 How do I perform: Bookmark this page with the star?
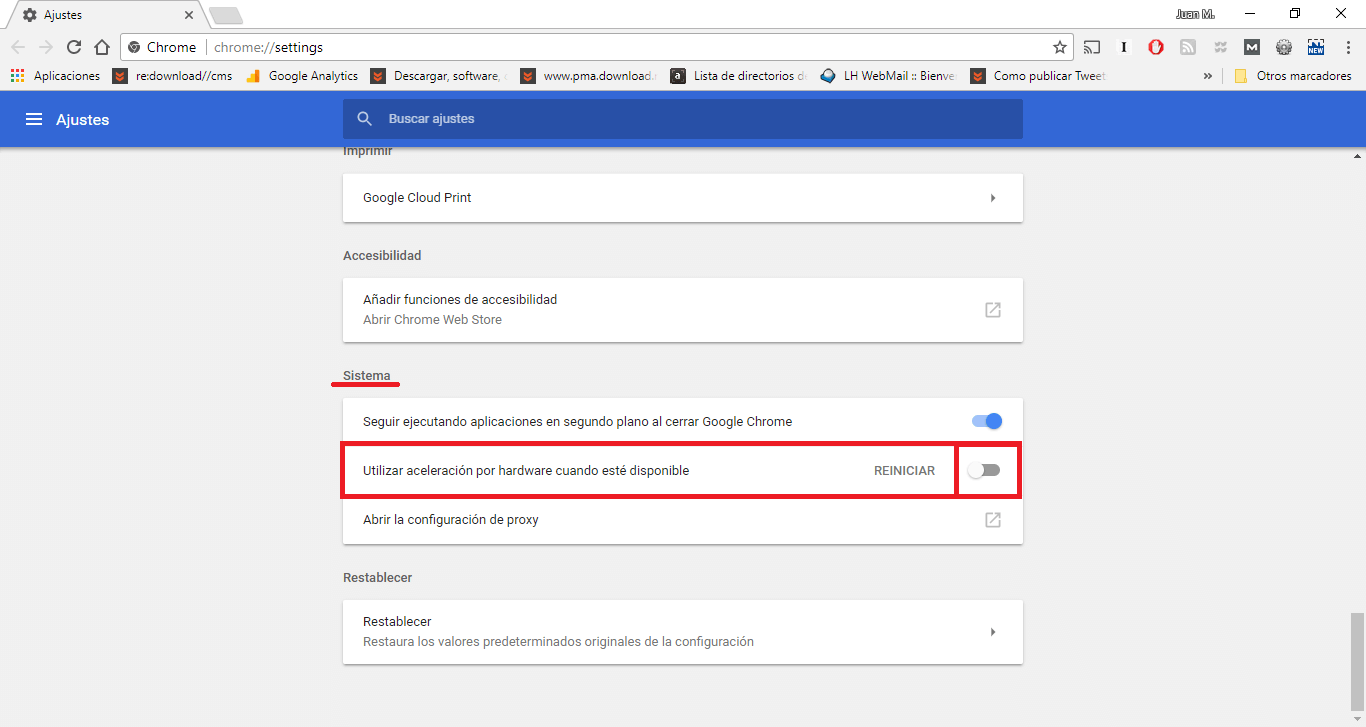coord(1060,47)
